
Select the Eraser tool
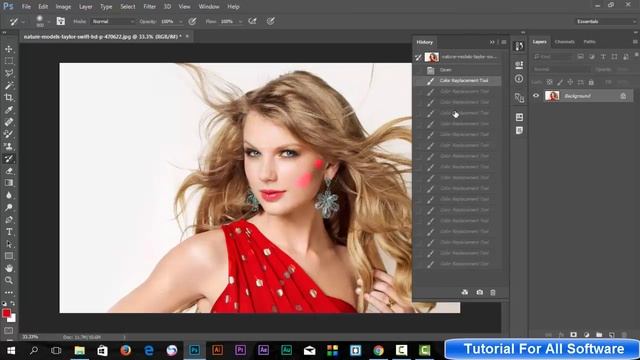pyautogui.click(x=9, y=171)
